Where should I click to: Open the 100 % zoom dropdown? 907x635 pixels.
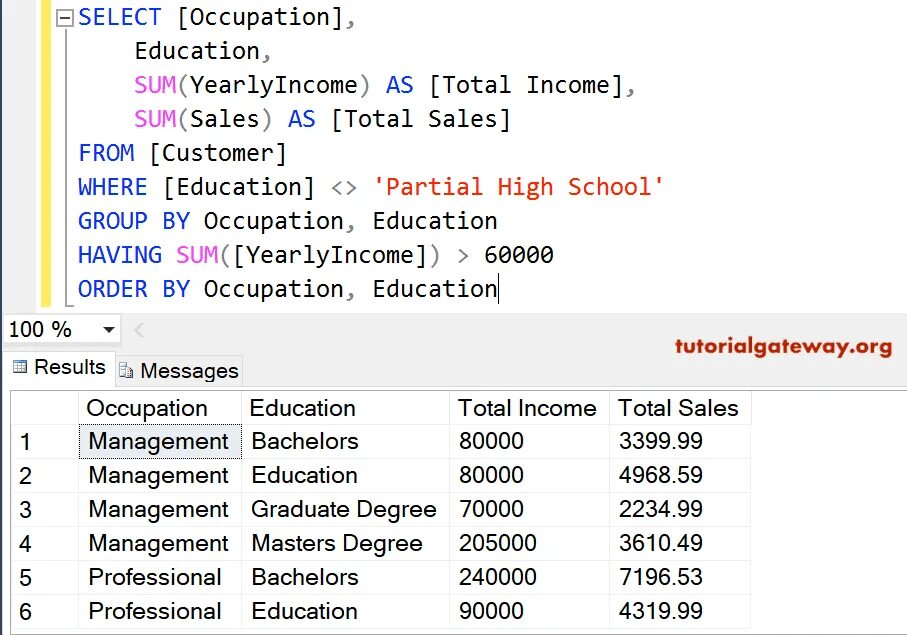coord(108,330)
